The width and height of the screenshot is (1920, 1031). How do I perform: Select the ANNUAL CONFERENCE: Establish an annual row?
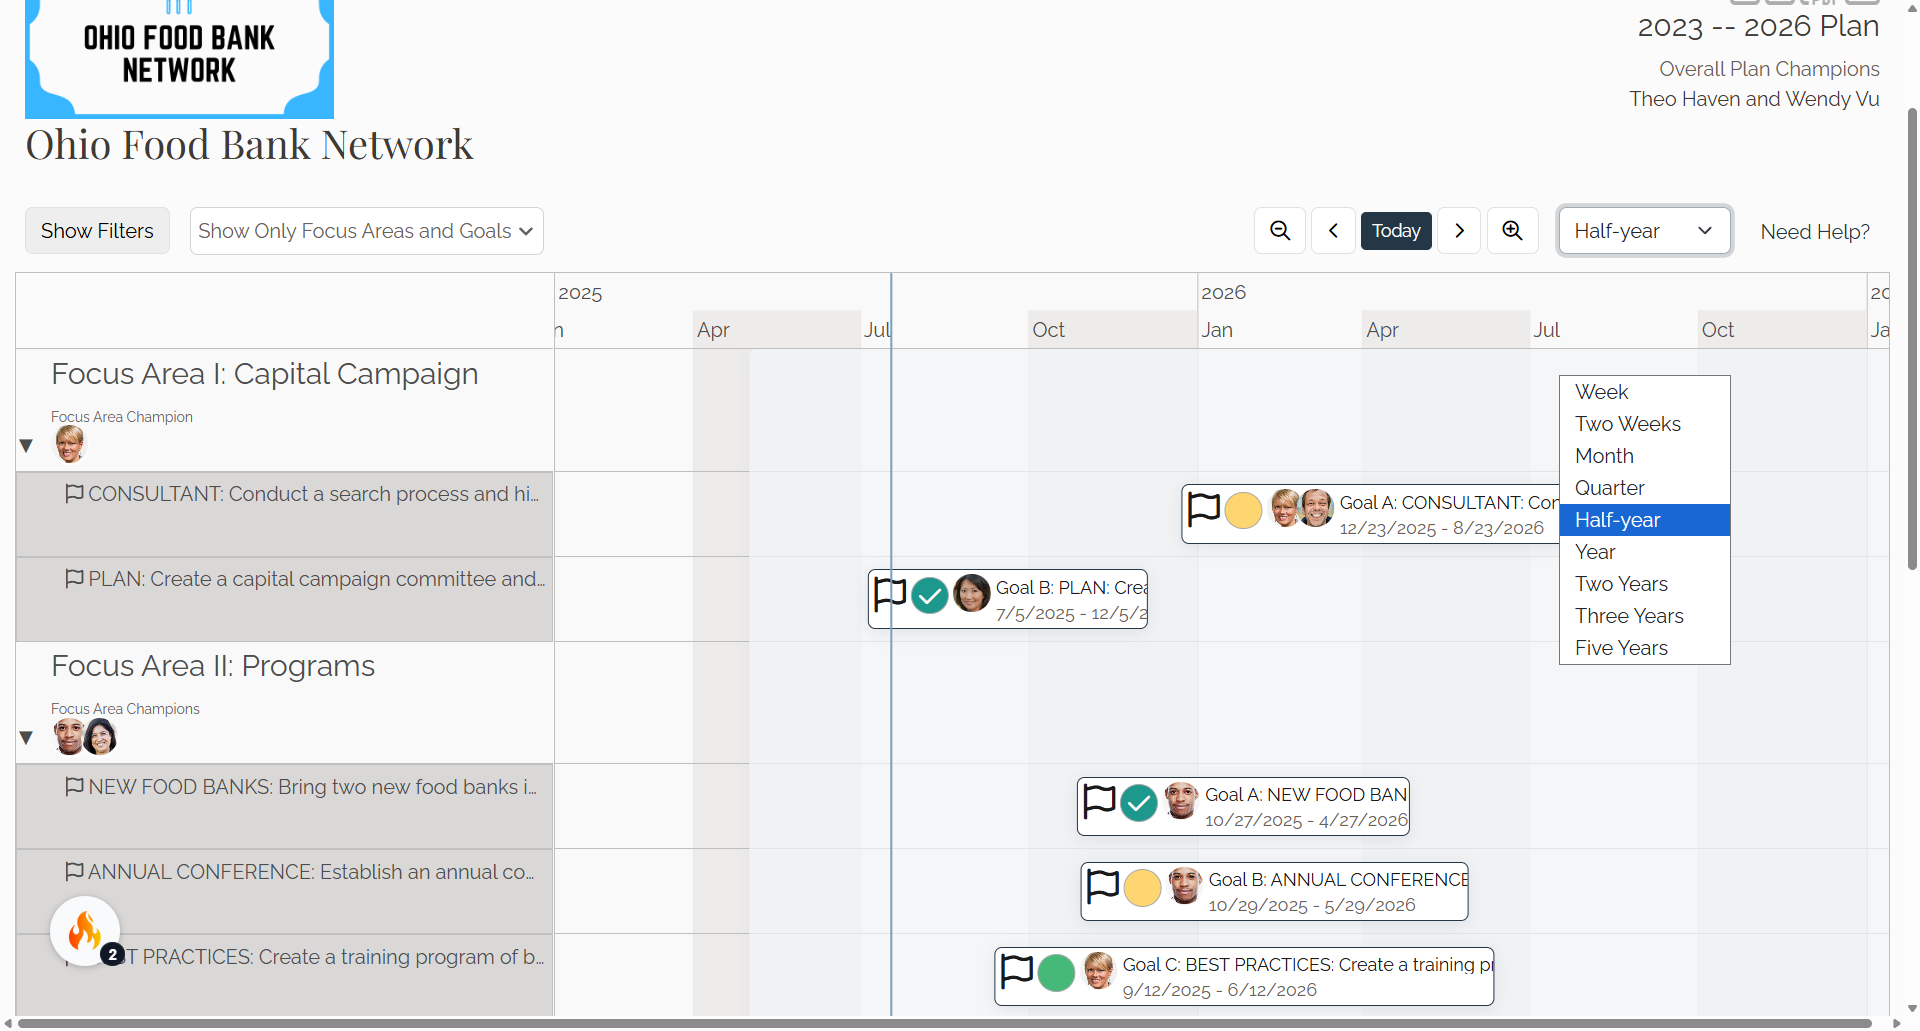pyautogui.click(x=285, y=891)
